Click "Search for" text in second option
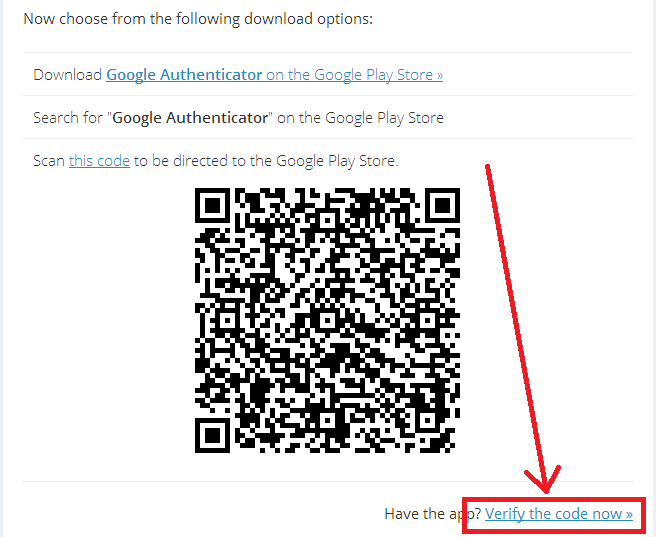The width and height of the screenshot is (656, 537). pos(68,118)
